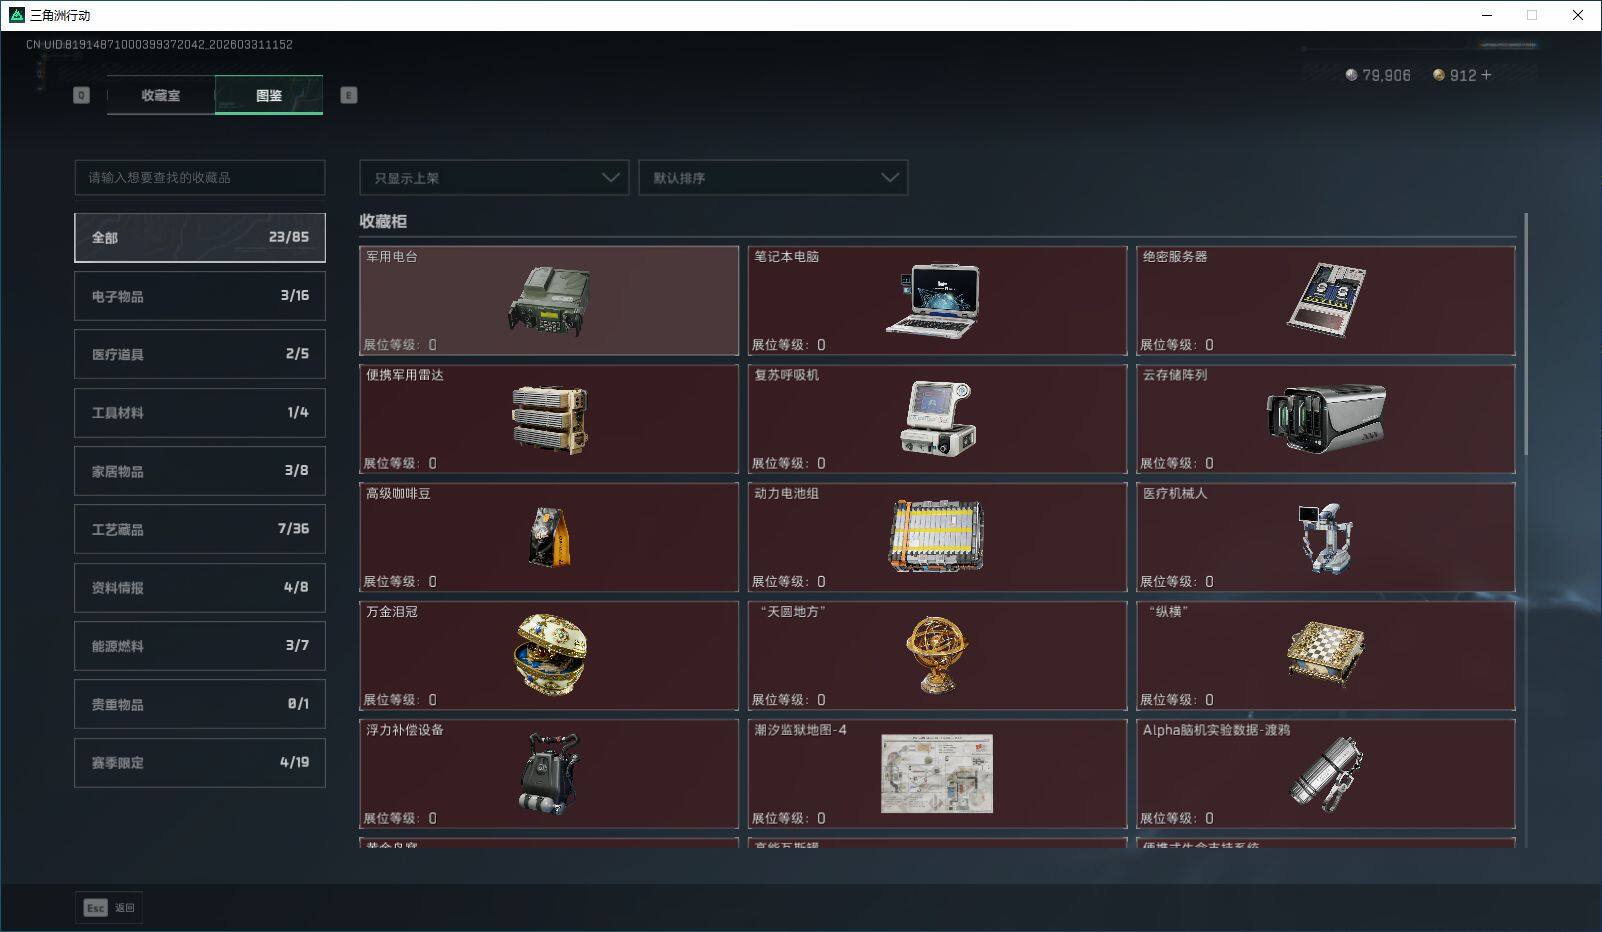The image size is (1602, 932).
Task: View the 浮力补偿设备 collectible
Action: point(549,773)
